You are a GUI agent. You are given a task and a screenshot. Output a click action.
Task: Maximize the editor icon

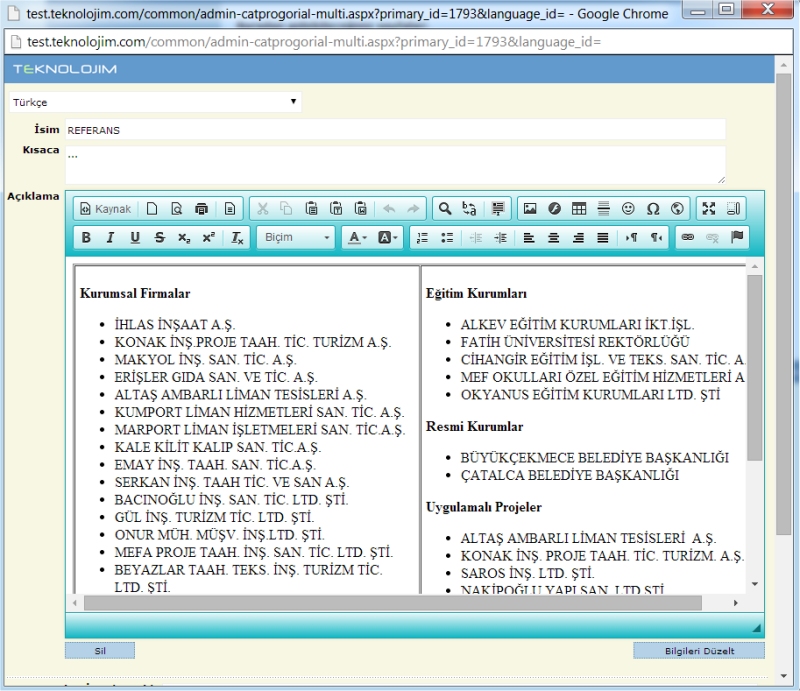[709, 209]
